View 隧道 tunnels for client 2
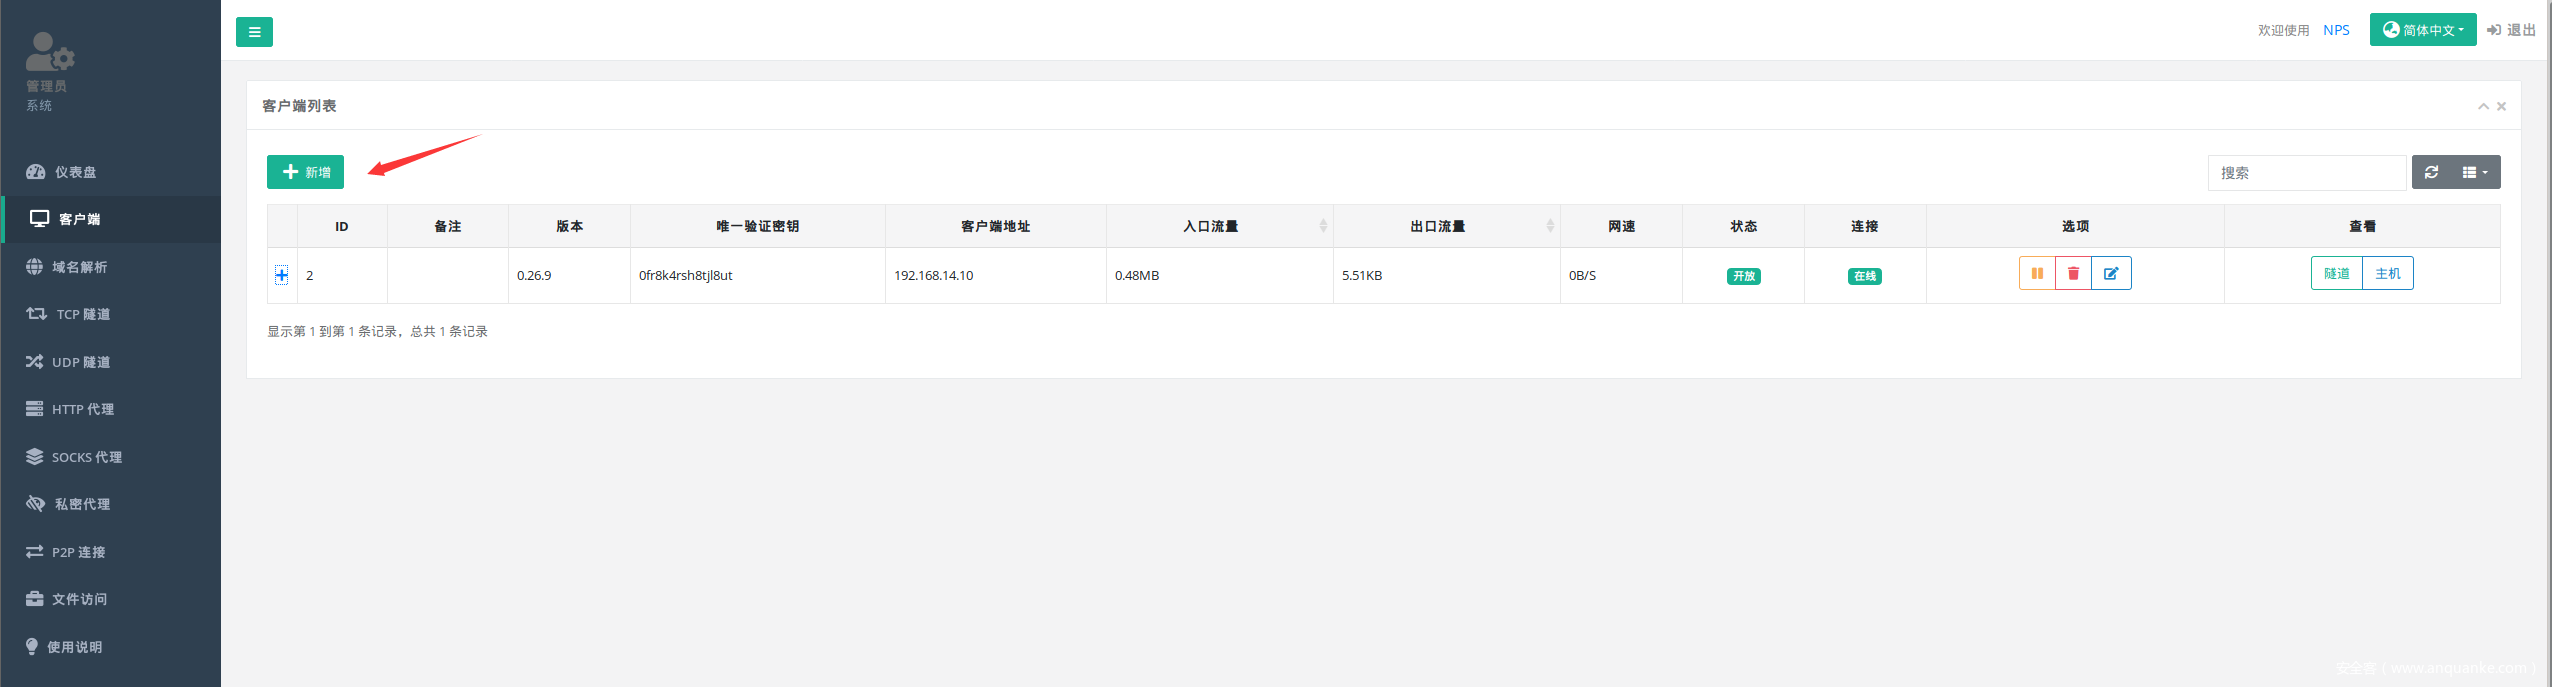Screen dimensions: 2552x687 pos(2336,274)
